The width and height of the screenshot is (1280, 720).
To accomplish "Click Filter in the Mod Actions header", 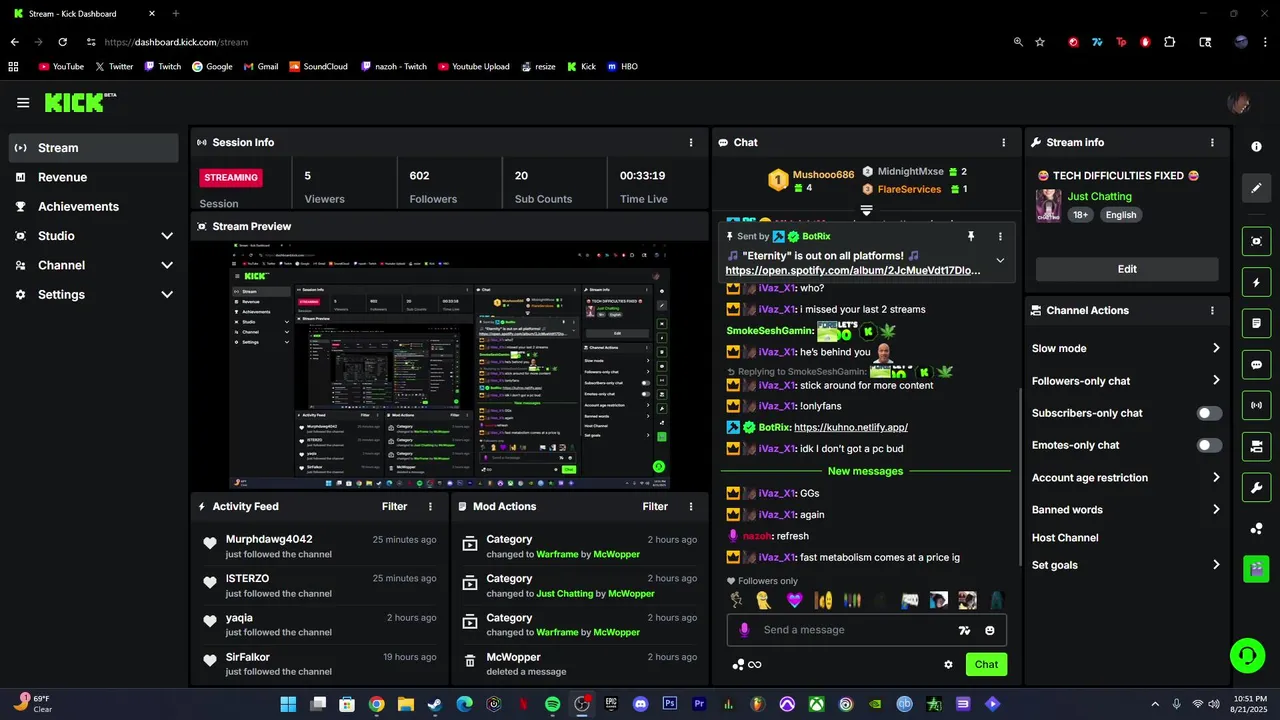I will (655, 507).
